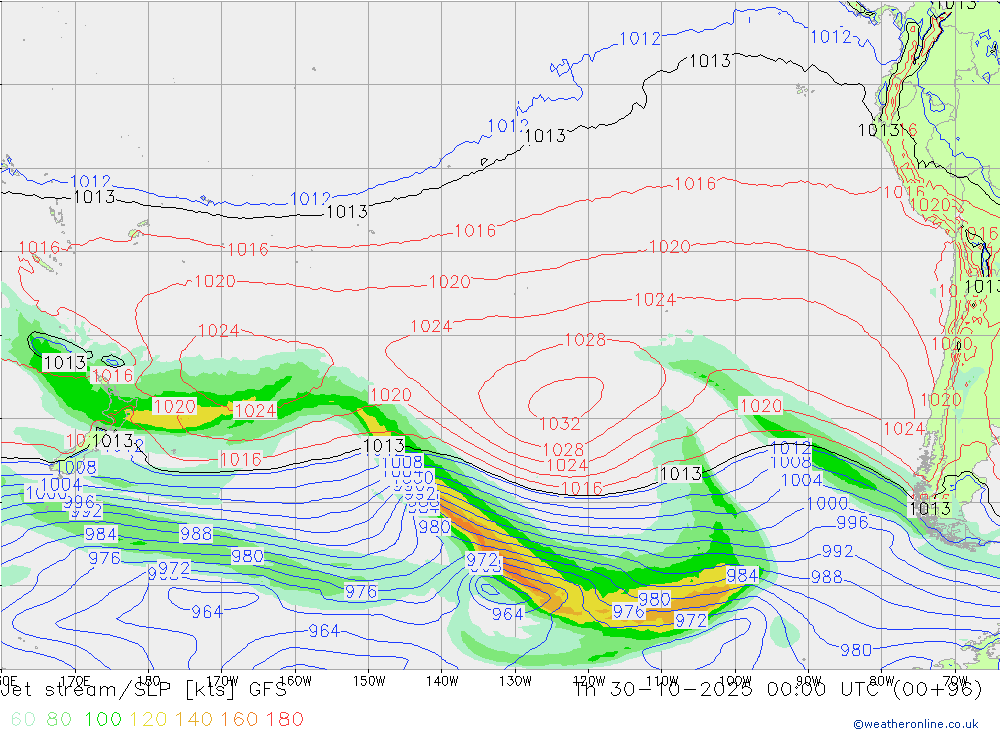Click the 150W longitude axis label

(x=369, y=681)
